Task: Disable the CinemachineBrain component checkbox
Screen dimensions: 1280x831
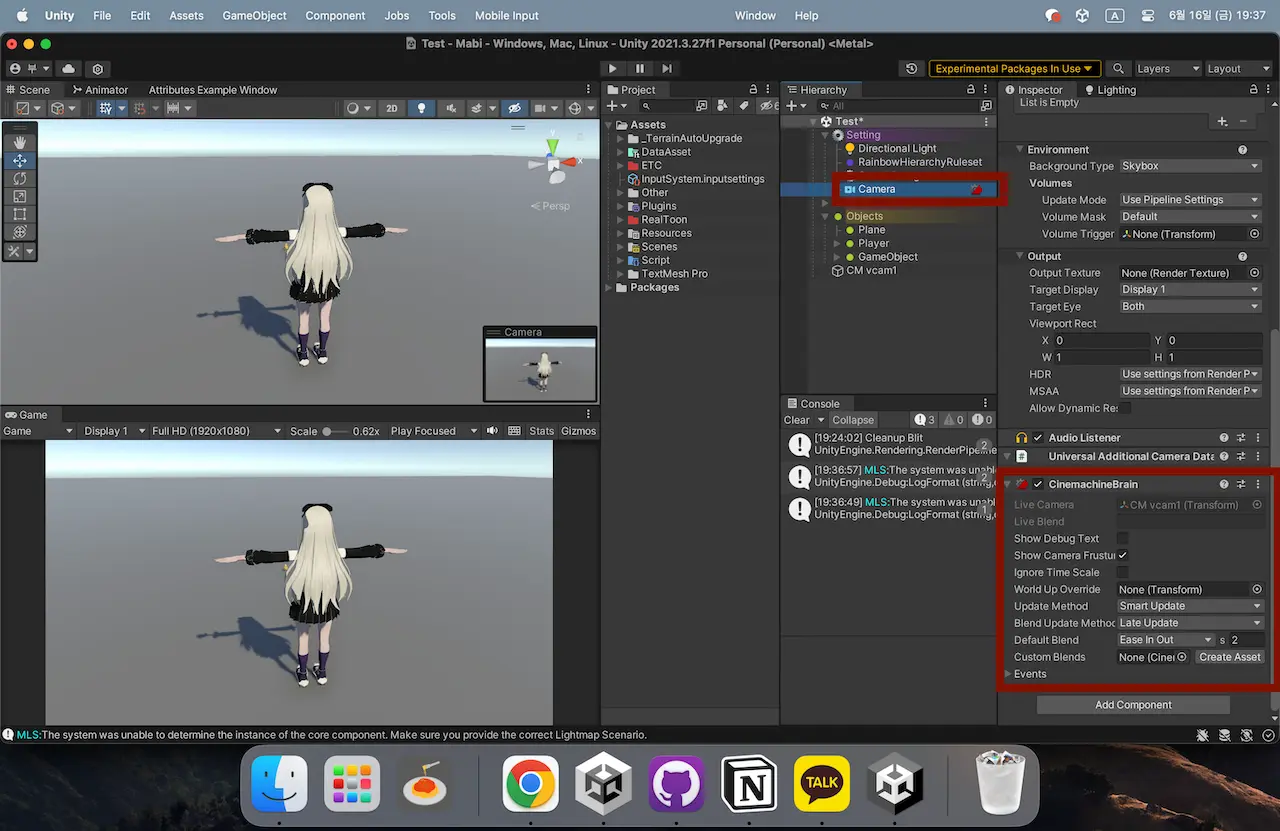Action: coord(1038,484)
